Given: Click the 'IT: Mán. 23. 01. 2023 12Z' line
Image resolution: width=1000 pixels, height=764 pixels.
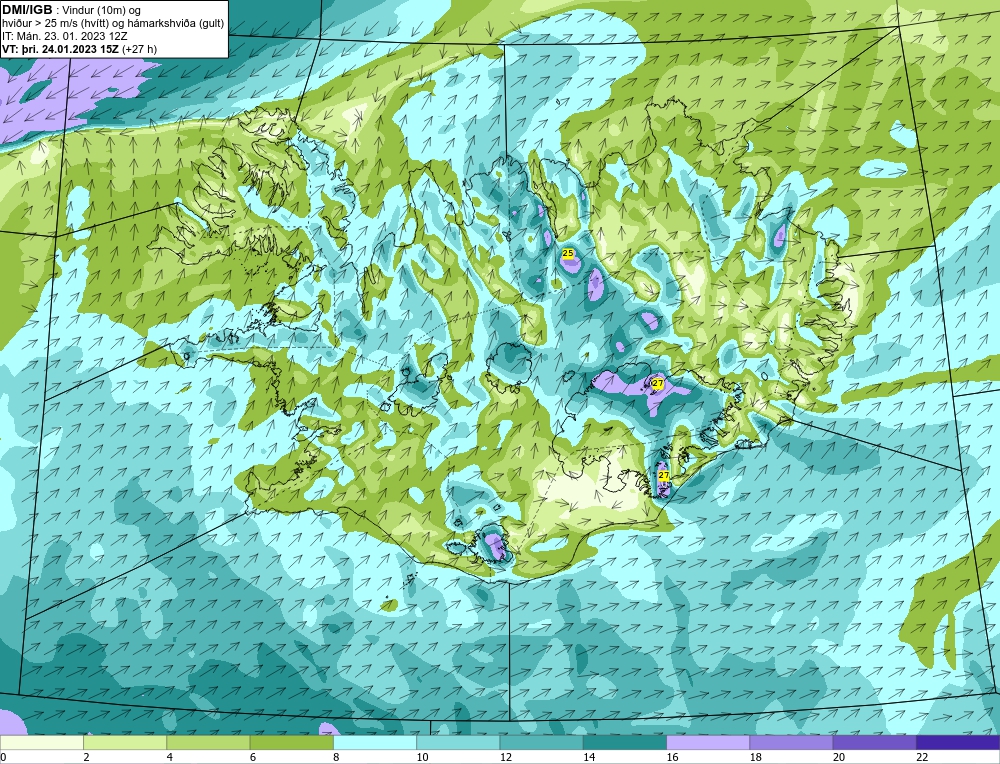Looking at the screenshot, I should (x=64, y=36).
